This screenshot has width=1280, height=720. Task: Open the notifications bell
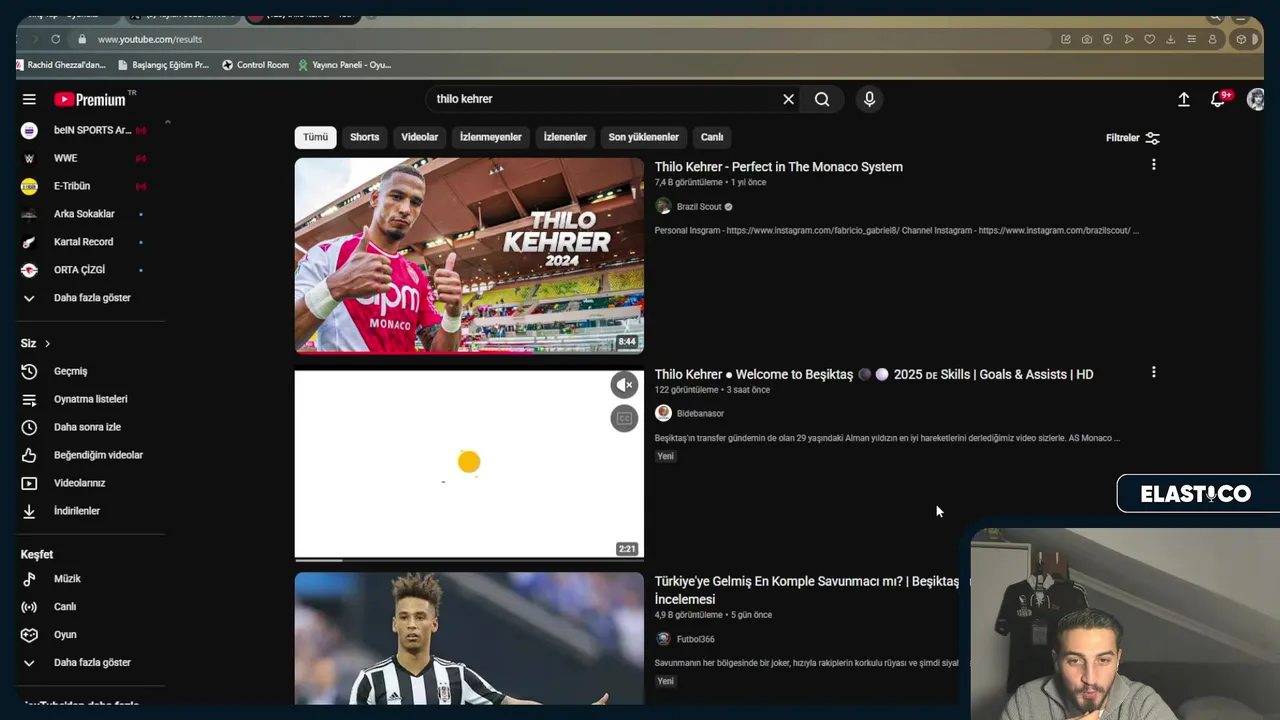click(1218, 99)
